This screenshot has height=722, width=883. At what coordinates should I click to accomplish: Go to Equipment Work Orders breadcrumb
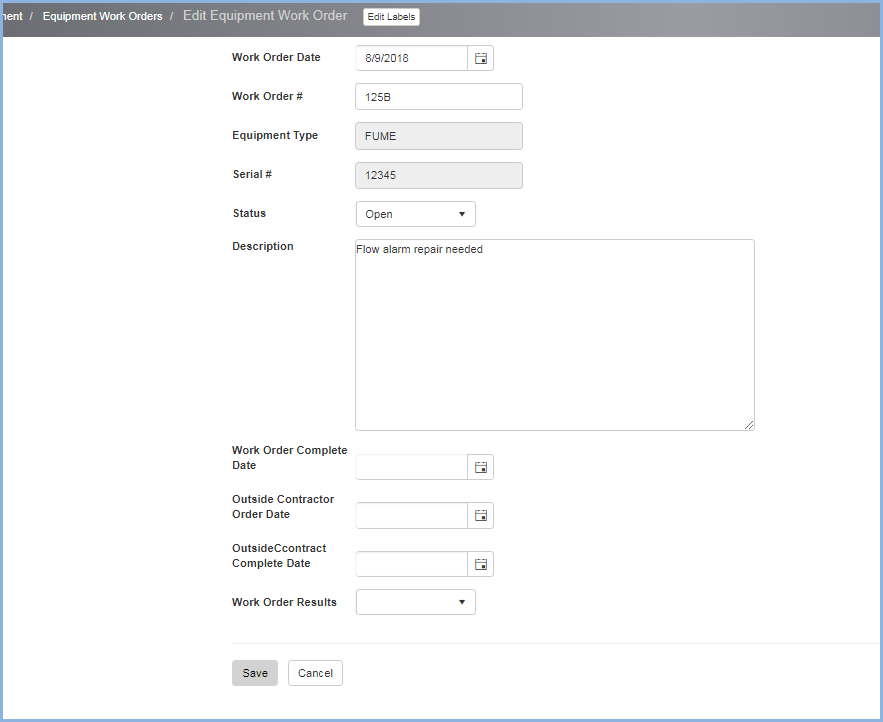[x=102, y=16]
